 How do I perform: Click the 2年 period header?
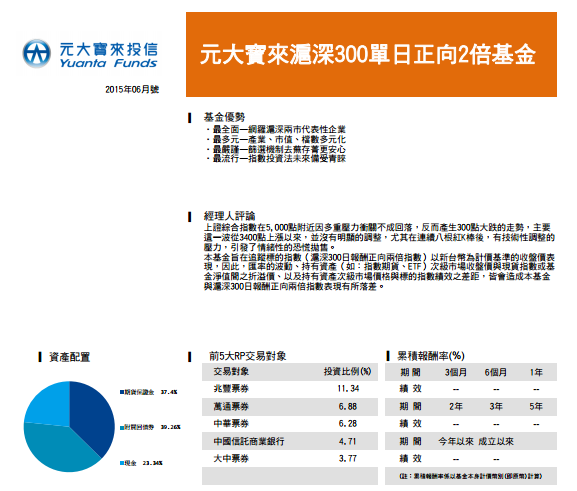pyautogui.click(x=456, y=406)
